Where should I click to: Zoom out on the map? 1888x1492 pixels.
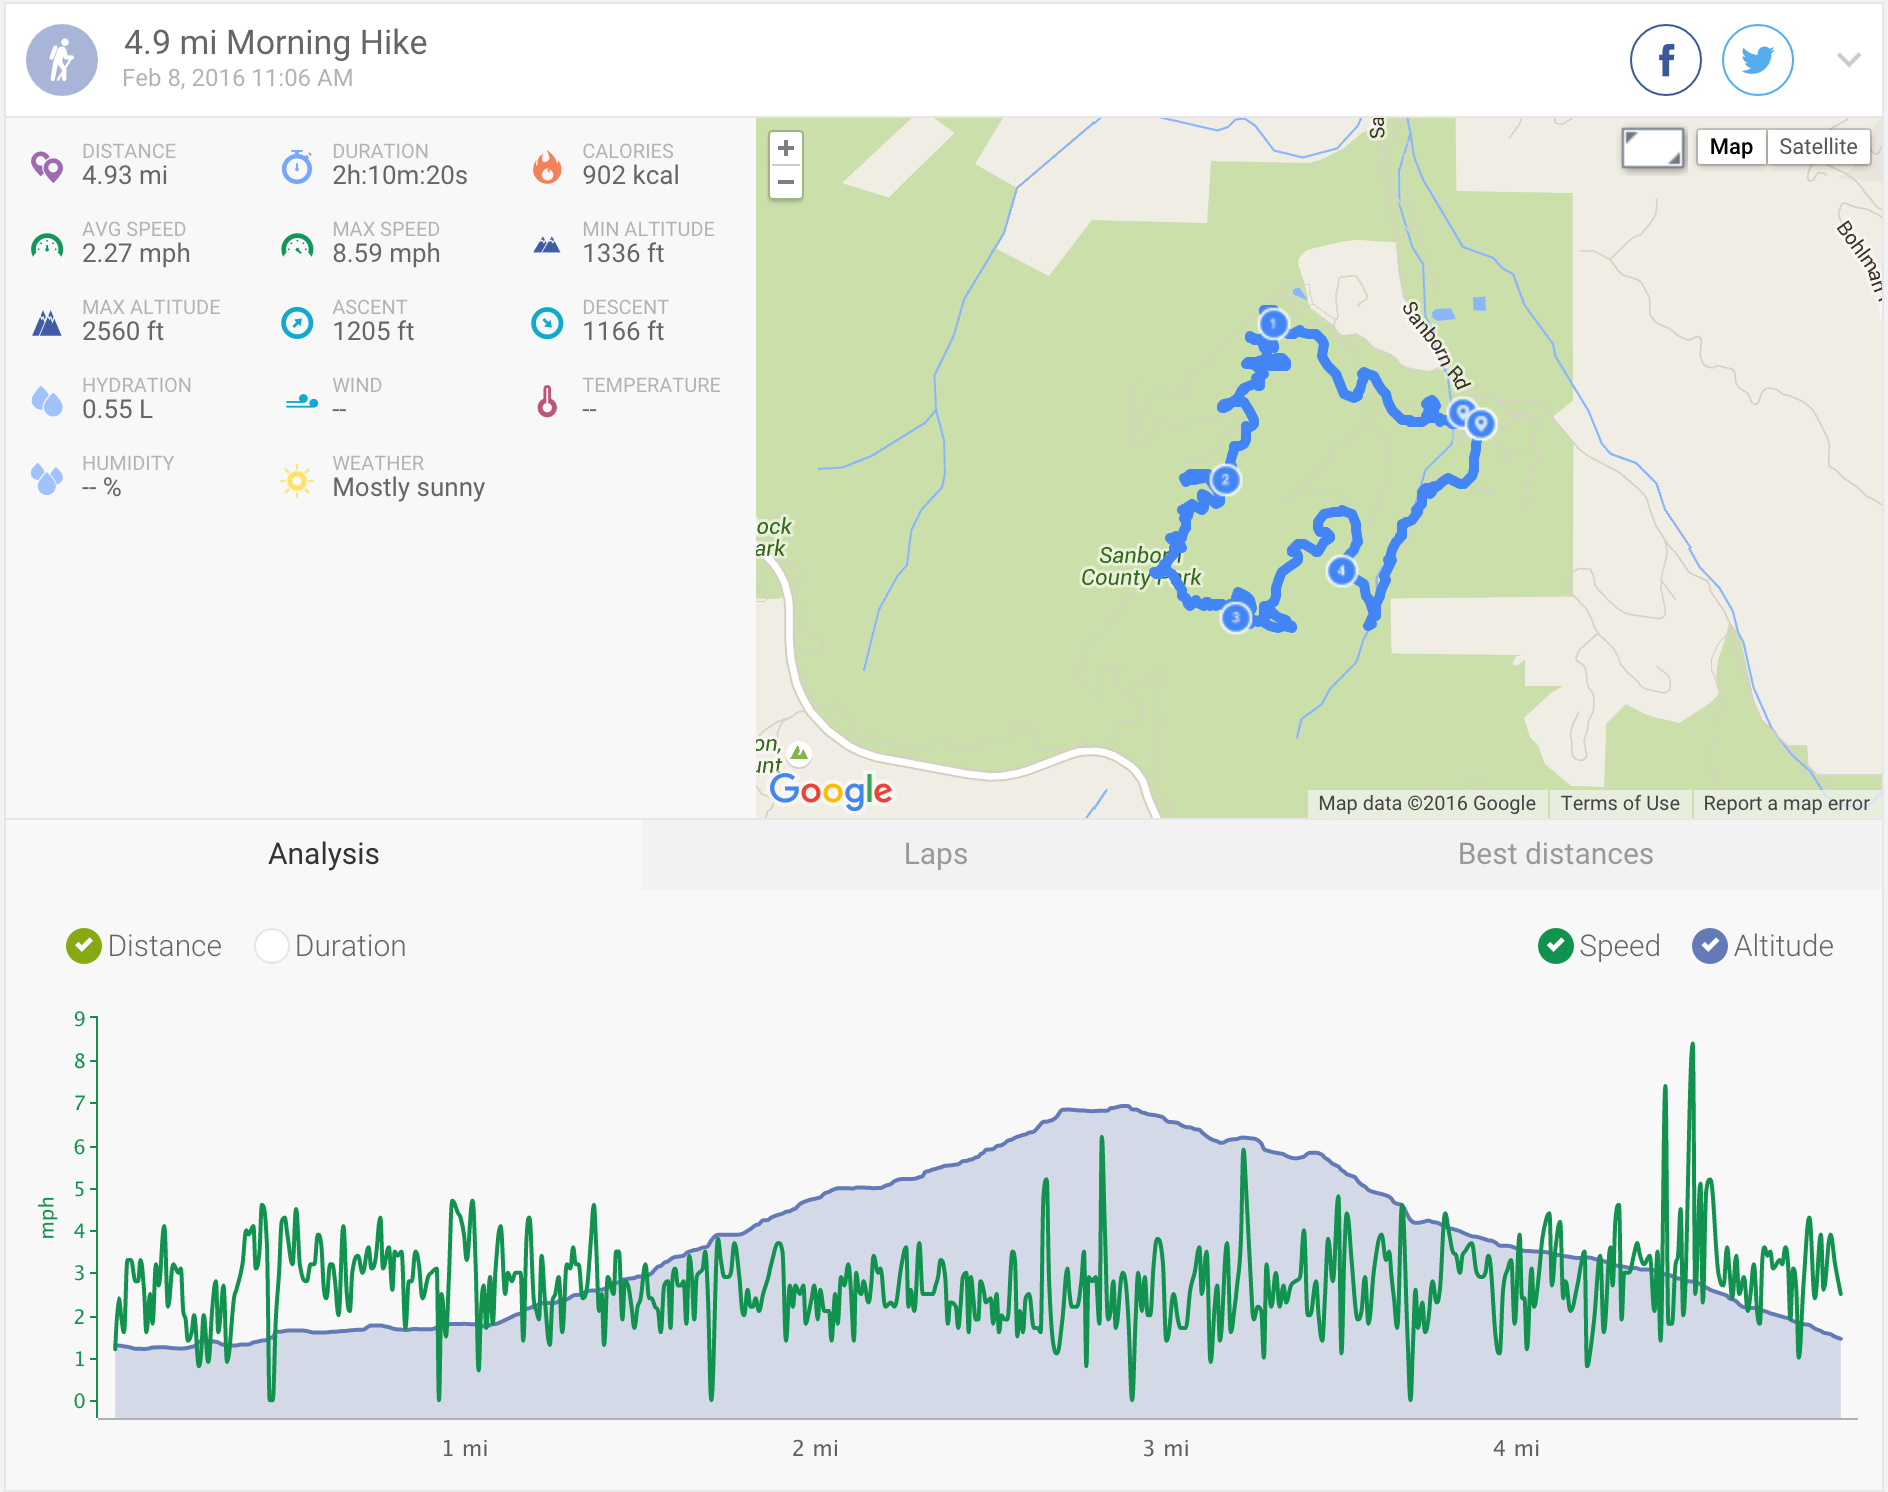click(x=786, y=182)
